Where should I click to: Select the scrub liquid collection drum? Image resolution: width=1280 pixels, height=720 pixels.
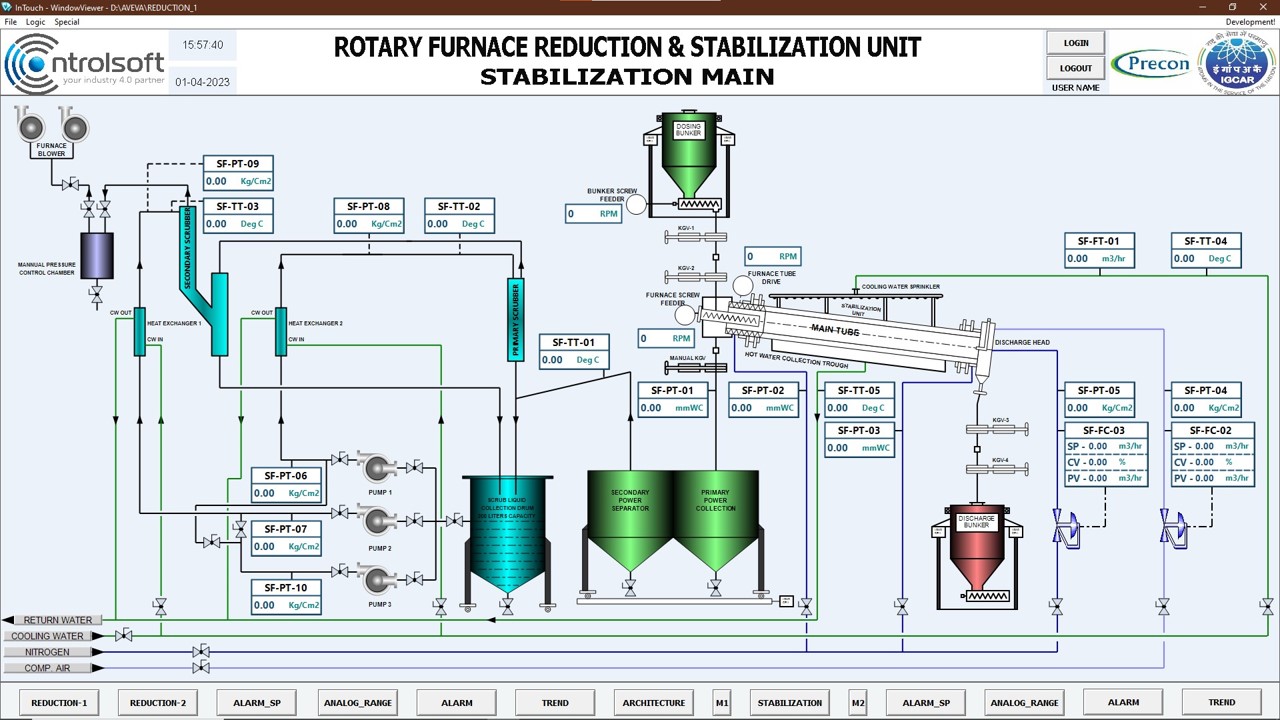(x=507, y=536)
